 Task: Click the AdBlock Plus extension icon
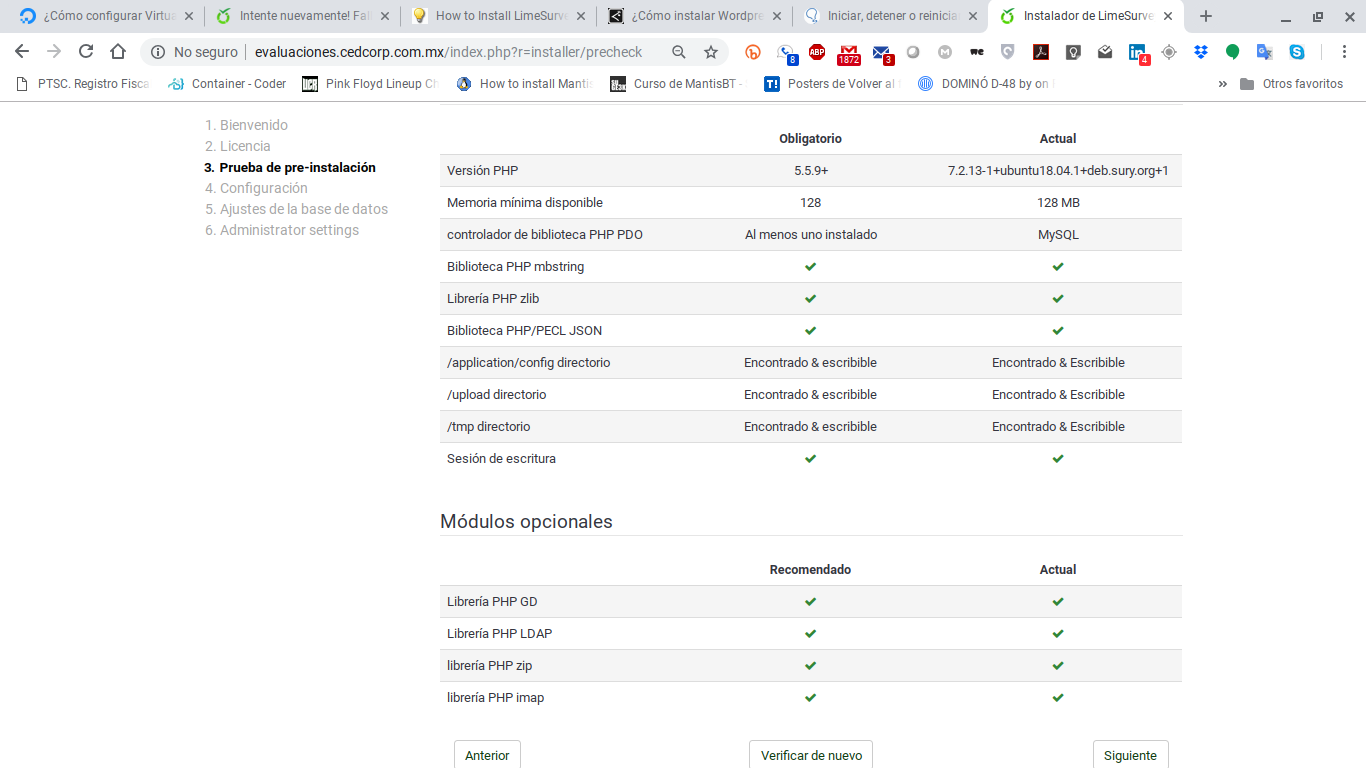point(817,52)
